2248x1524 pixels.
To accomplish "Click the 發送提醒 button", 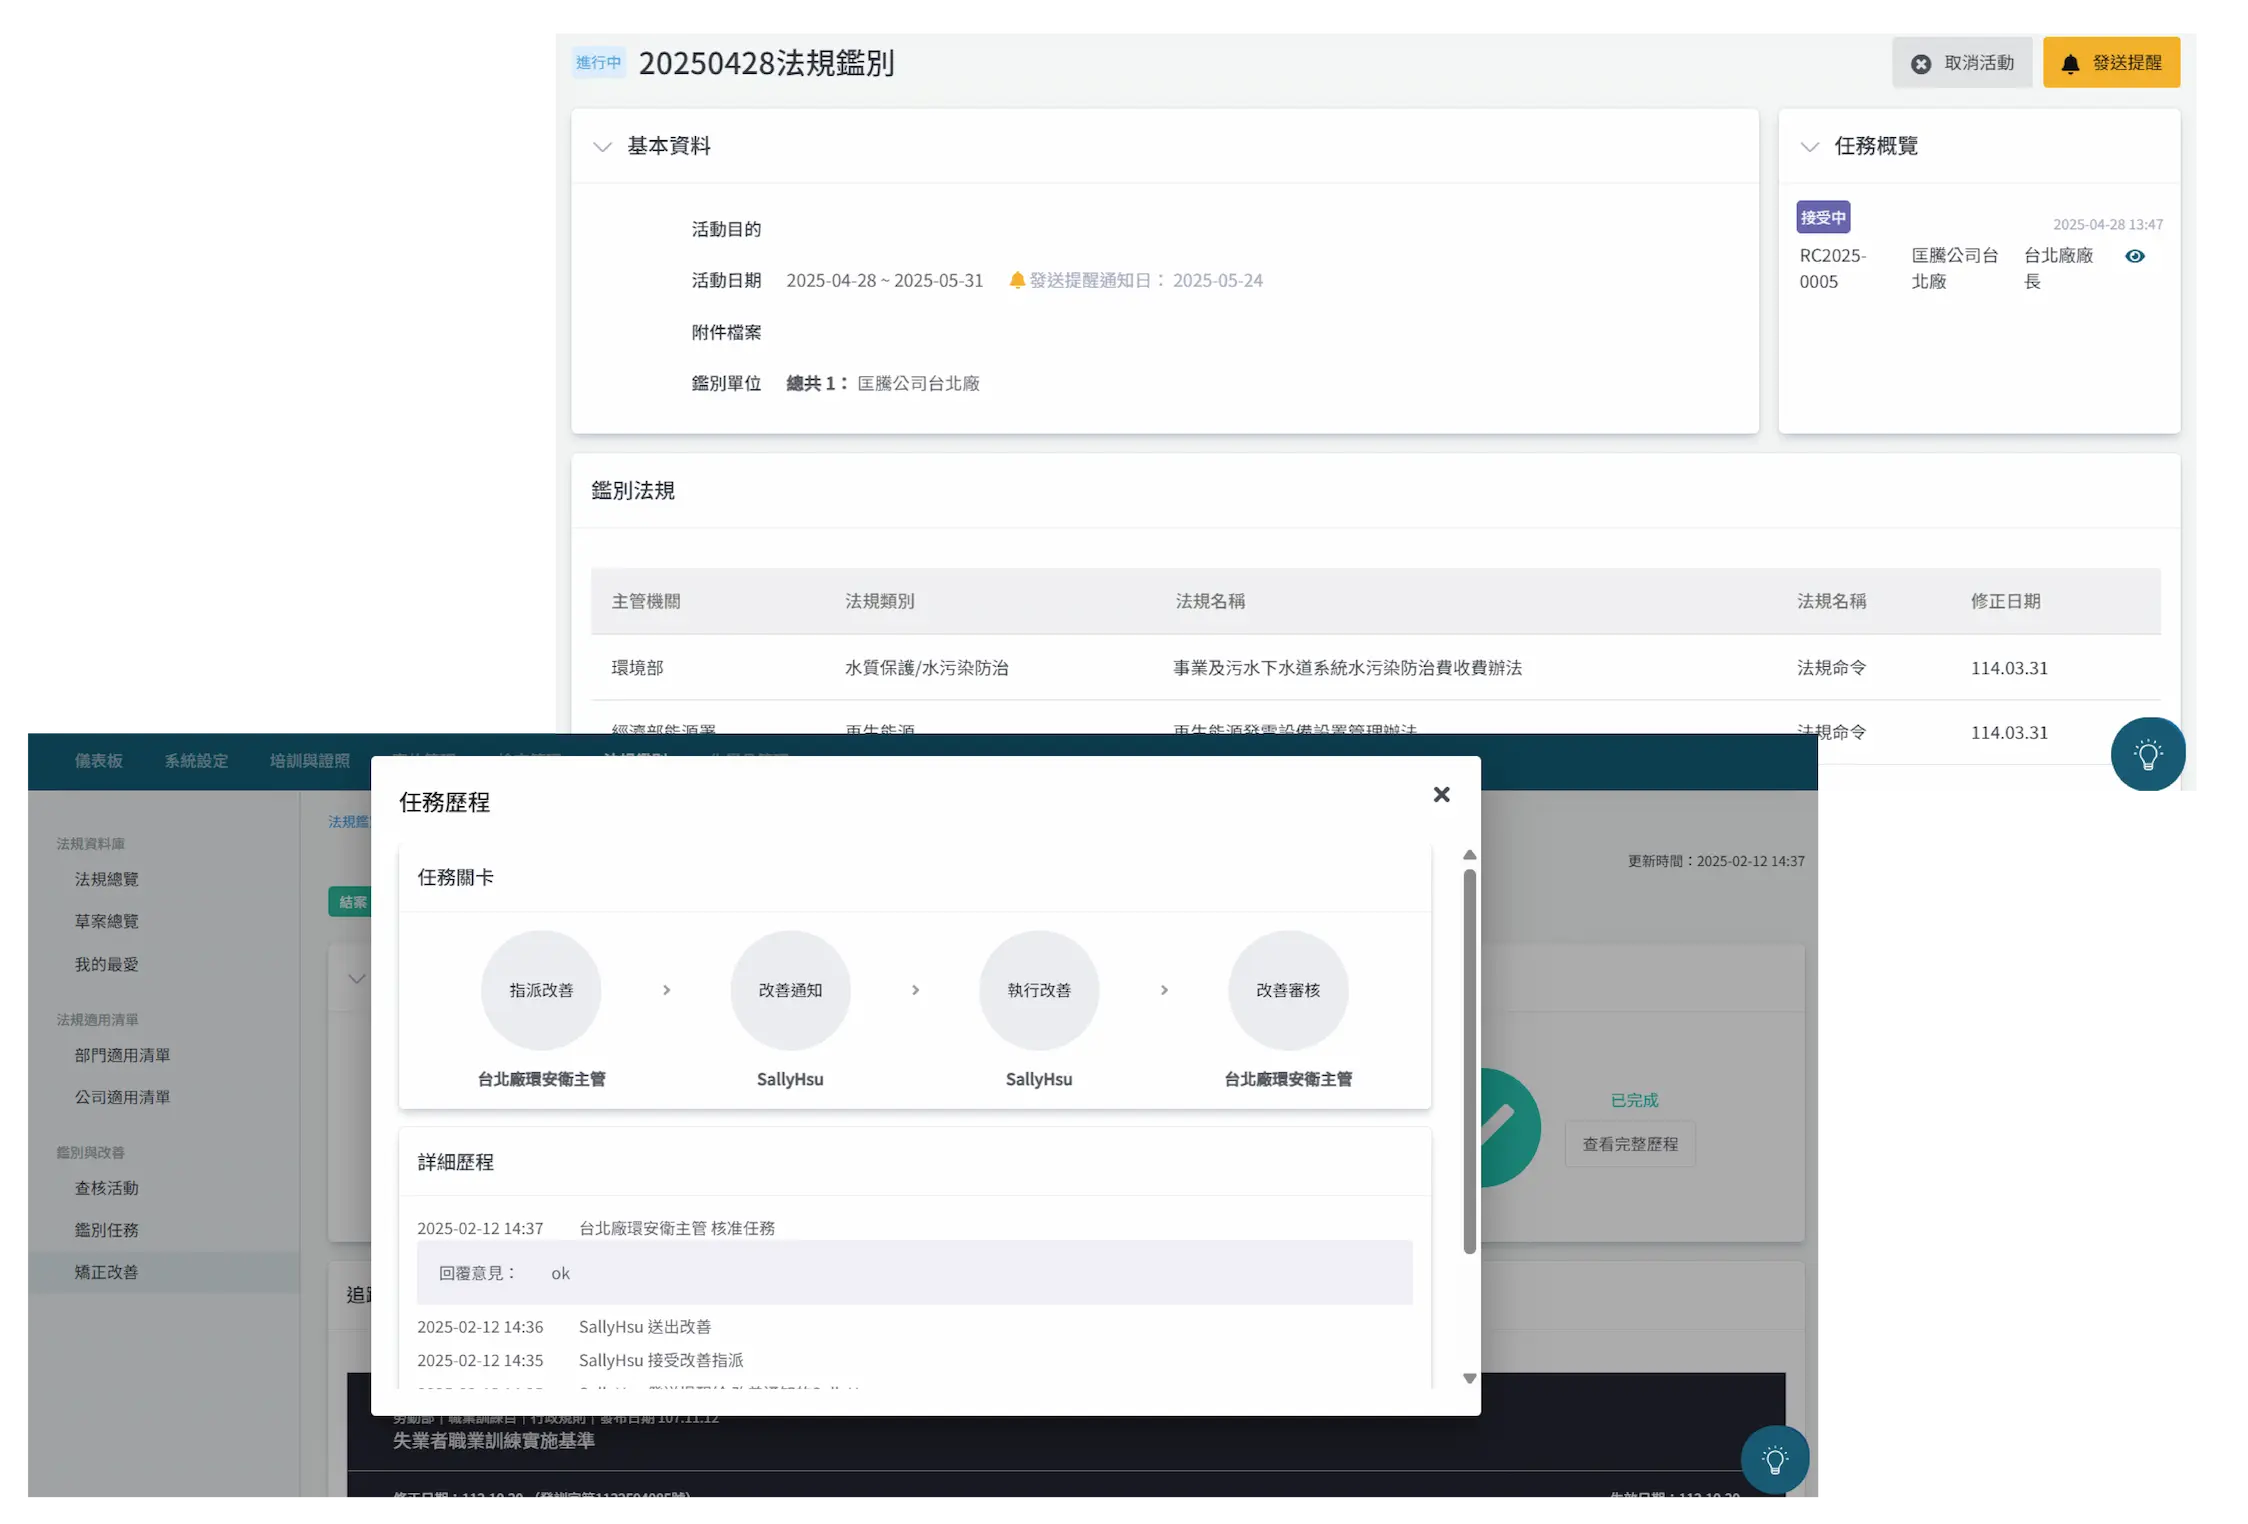I will tap(2111, 63).
